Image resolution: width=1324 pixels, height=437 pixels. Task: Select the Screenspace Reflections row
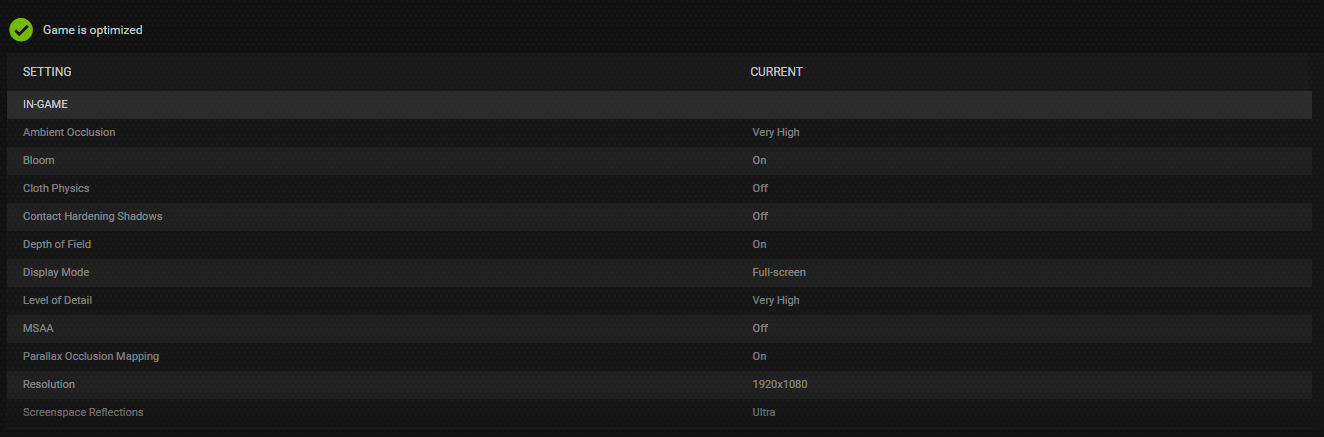coord(83,412)
